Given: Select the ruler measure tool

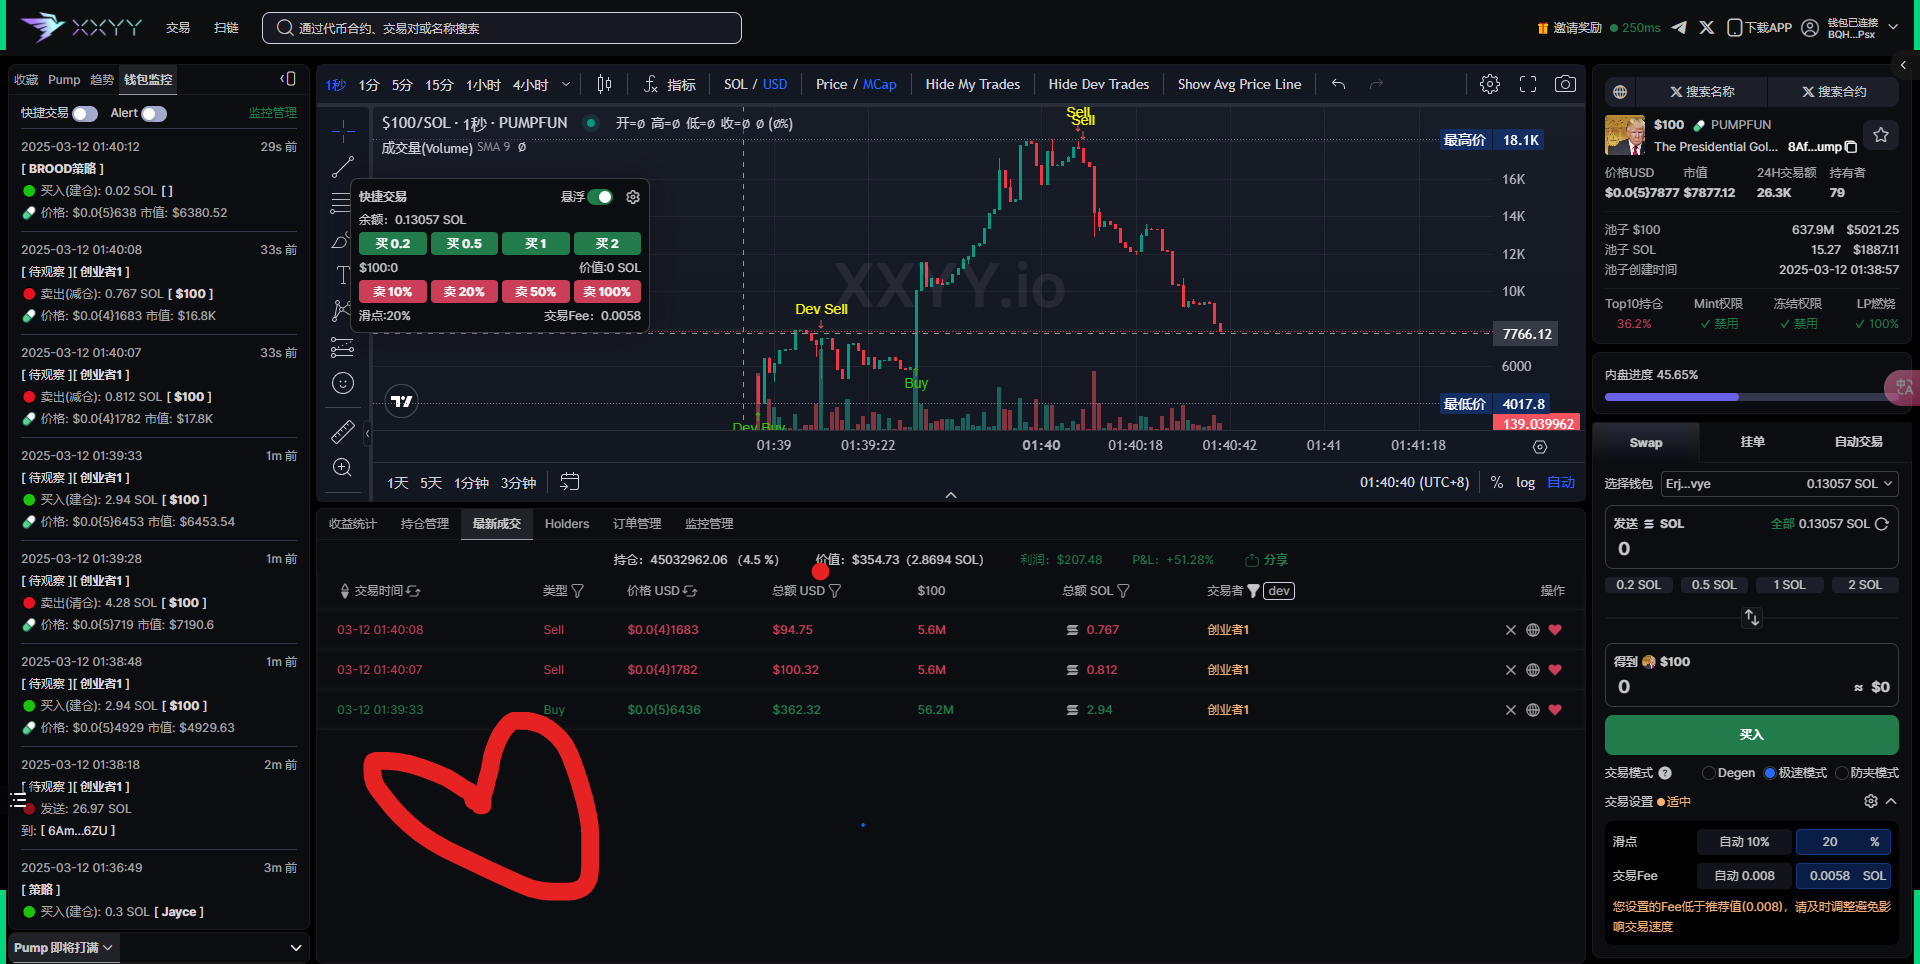Looking at the screenshot, I should pyautogui.click(x=342, y=432).
